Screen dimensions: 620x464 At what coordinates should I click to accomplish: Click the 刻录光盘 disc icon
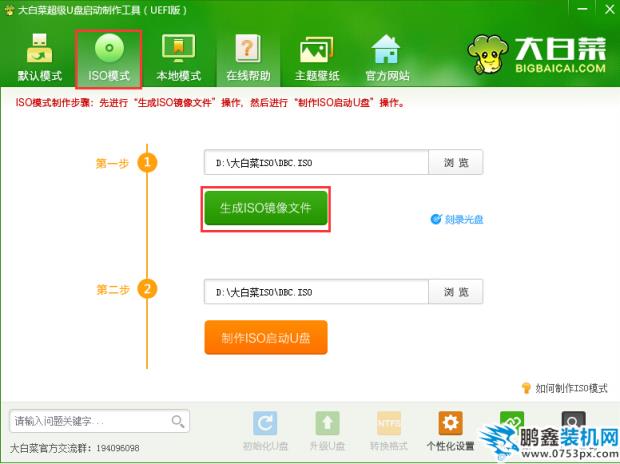436,219
